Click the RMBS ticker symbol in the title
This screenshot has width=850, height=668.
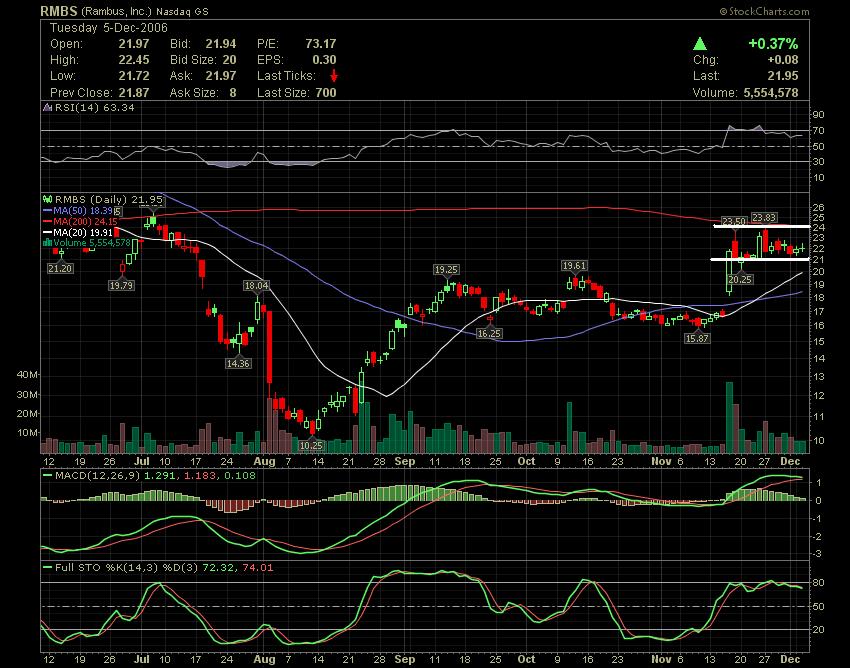[x=60, y=11]
